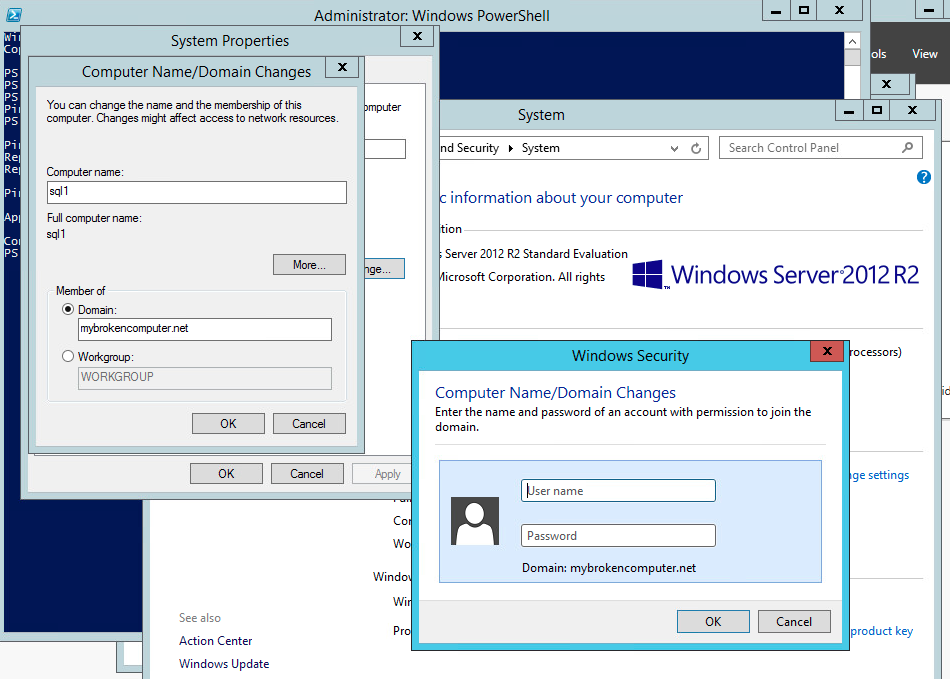Click the magnifier icon in Search Control Panel
950x679 pixels.
(907, 148)
